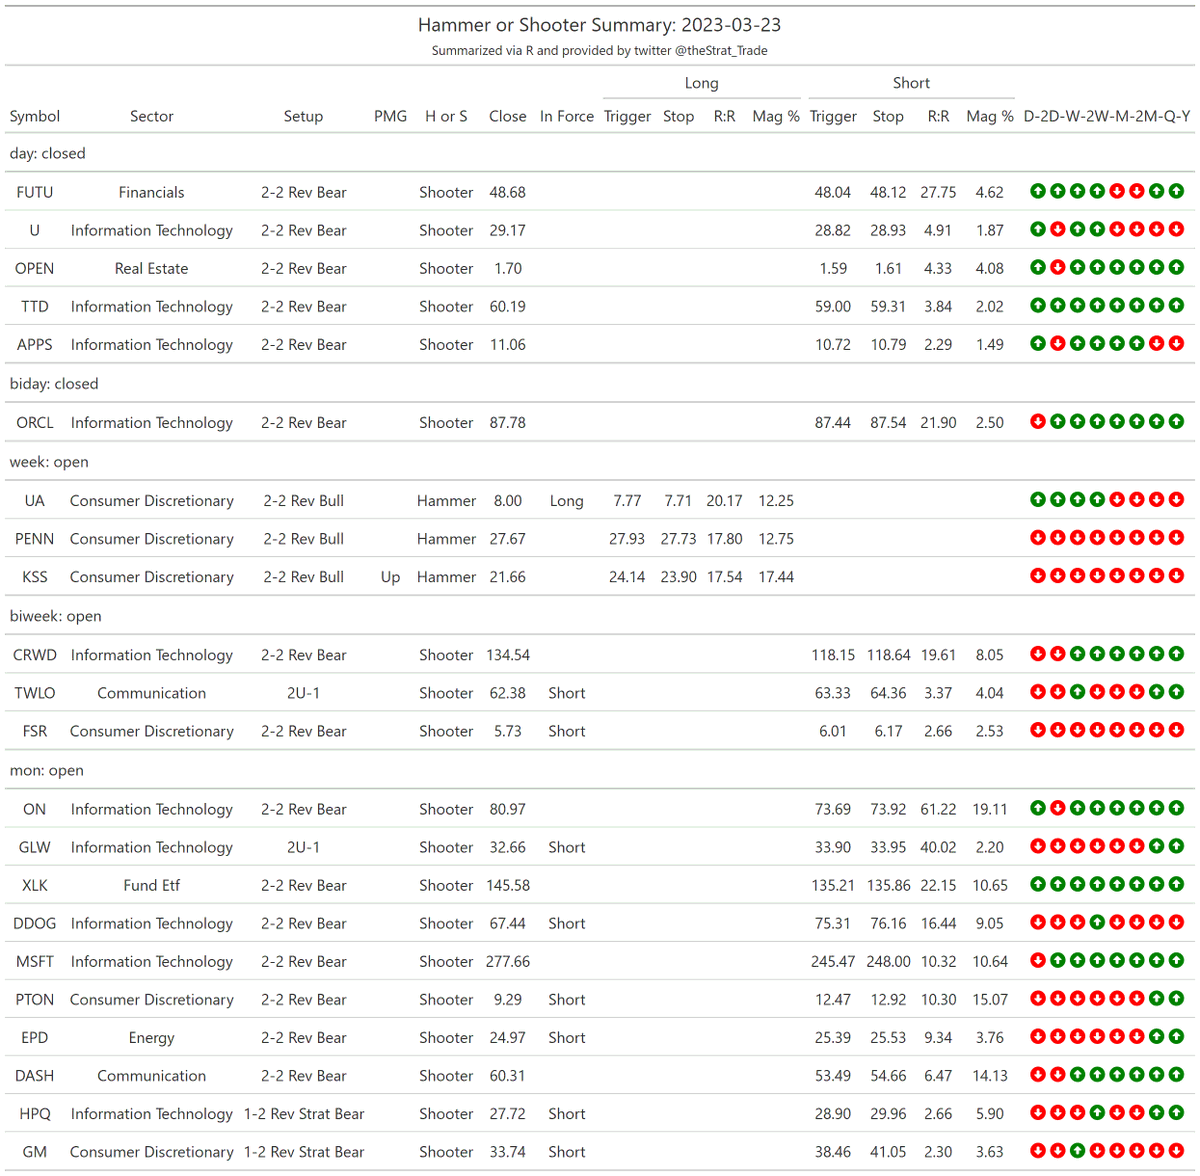Click the Hammer label in PENN row
Image resolution: width=1200 pixels, height=1176 pixels.
[446, 538]
